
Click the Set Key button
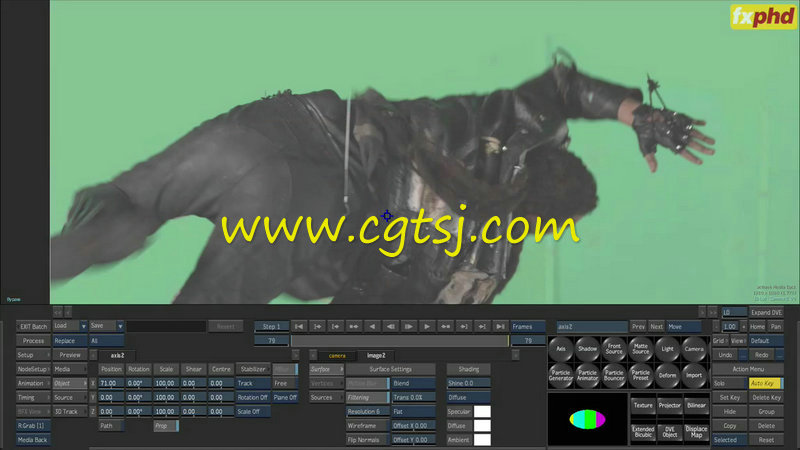pyautogui.click(x=730, y=397)
